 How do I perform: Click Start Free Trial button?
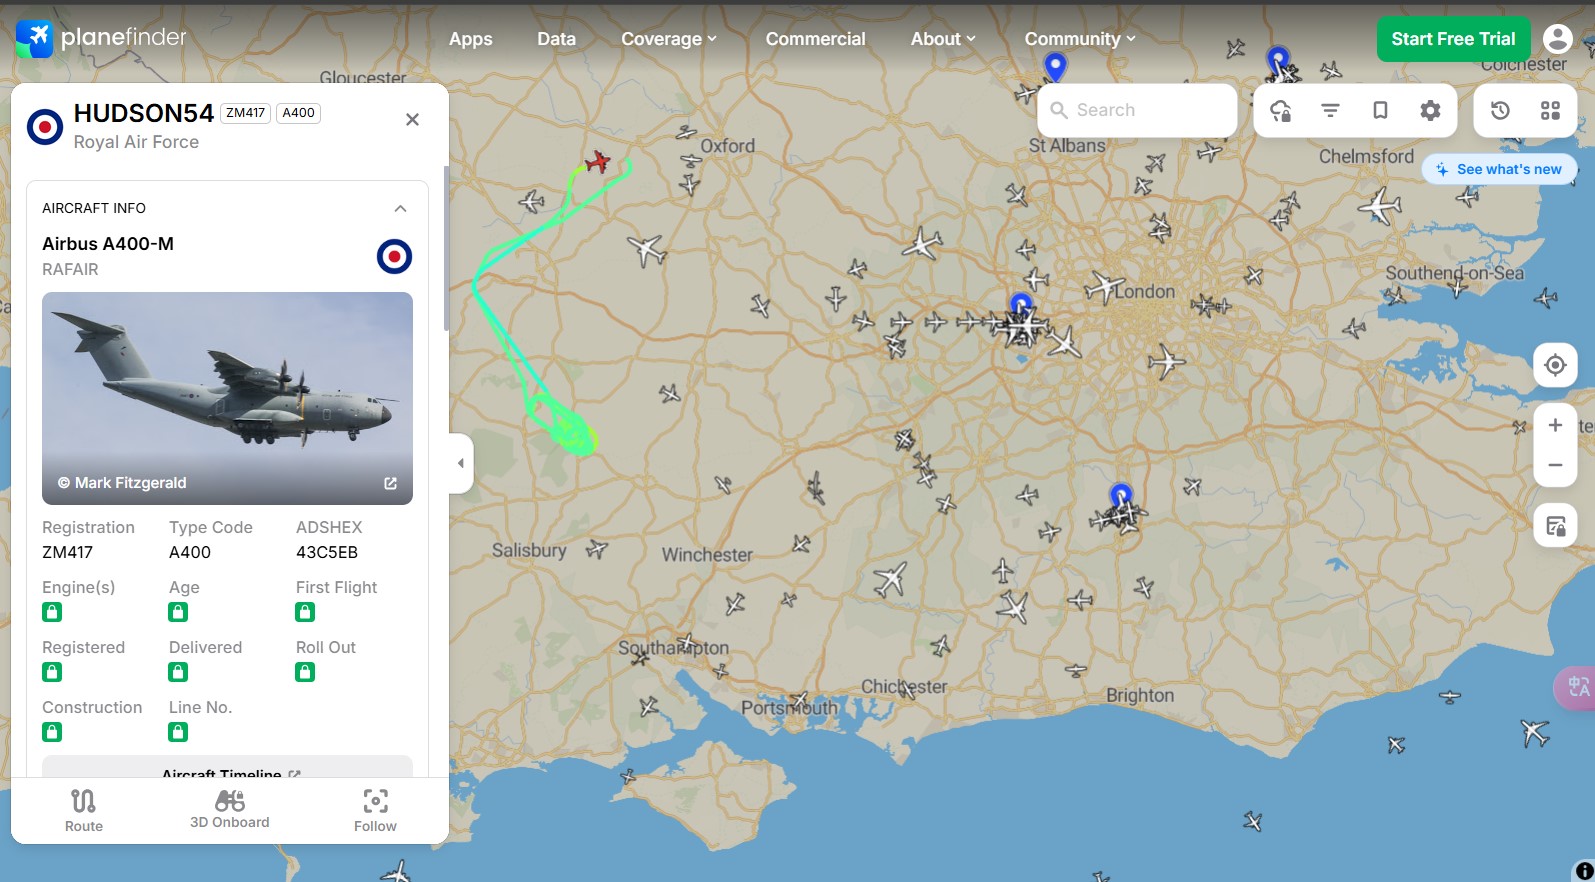pos(1453,39)
